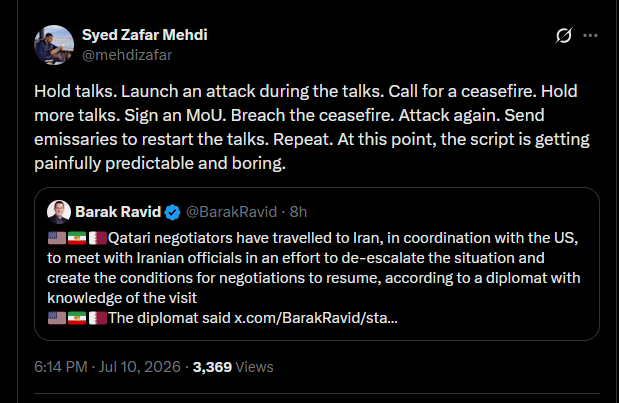Open the Grok explain icon on the post
619x403 pixels.
point(564,36)
